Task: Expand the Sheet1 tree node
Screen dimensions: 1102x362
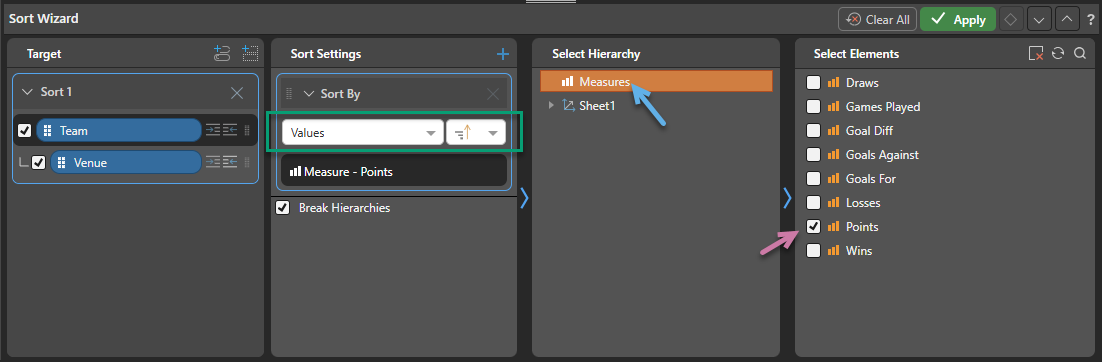Action: coord(552,105)
